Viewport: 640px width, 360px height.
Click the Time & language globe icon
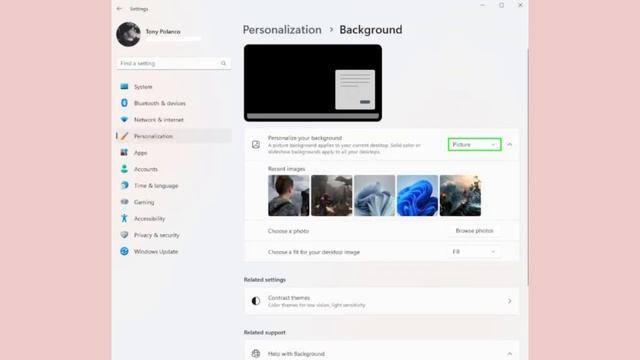coord(124,185)
